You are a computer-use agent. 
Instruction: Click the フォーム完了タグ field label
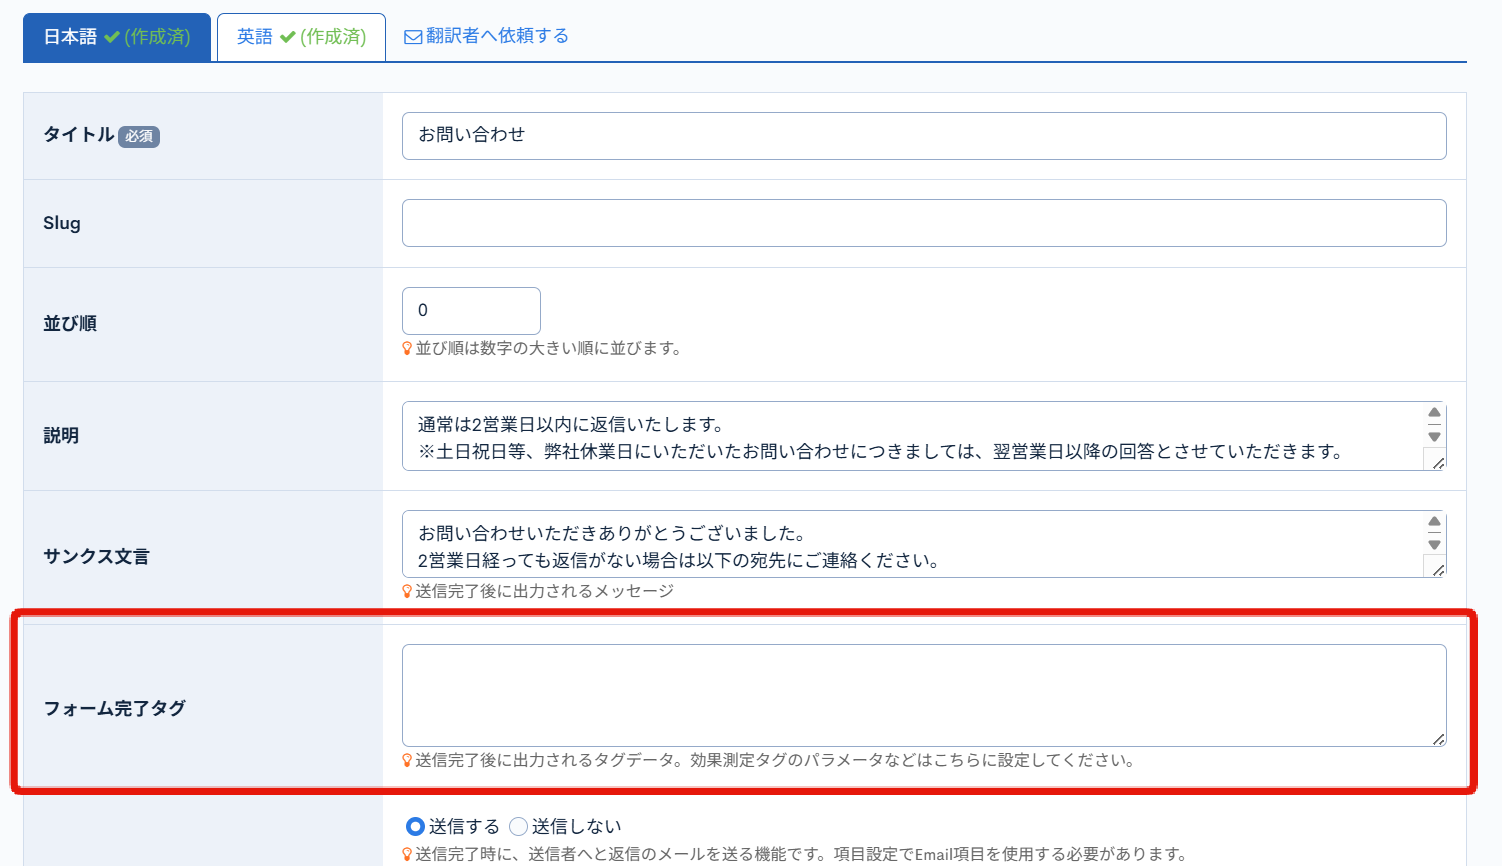[x=115, y=708]
